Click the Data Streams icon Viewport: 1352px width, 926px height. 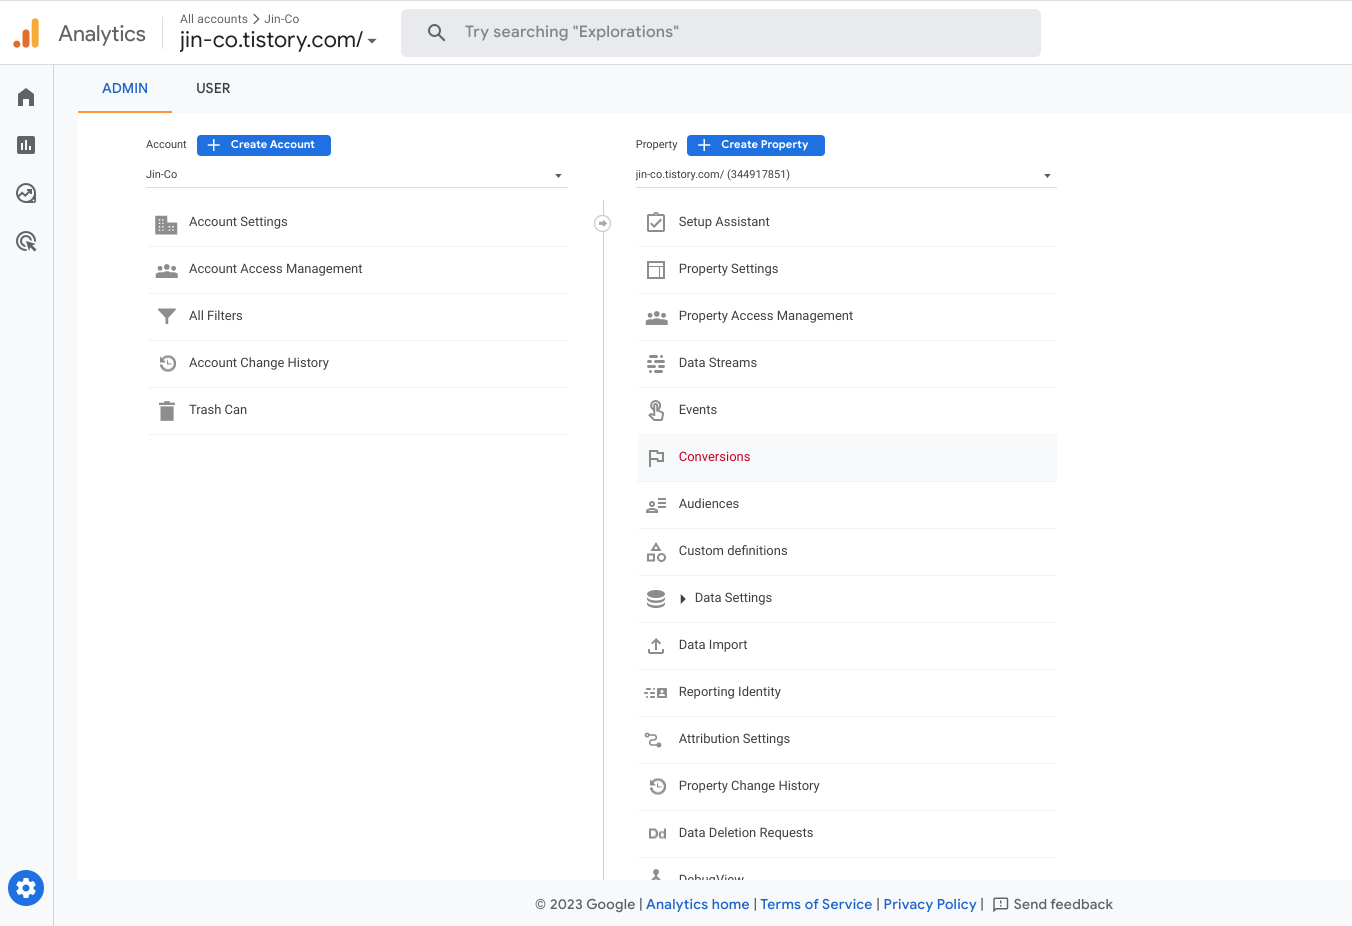[656, 363]
